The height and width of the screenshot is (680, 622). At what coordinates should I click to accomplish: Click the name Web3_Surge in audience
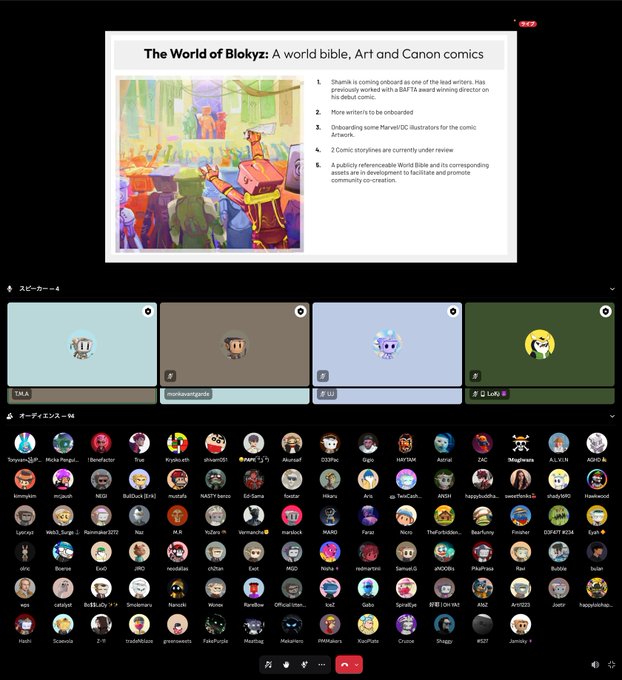[x=61, y=533]
